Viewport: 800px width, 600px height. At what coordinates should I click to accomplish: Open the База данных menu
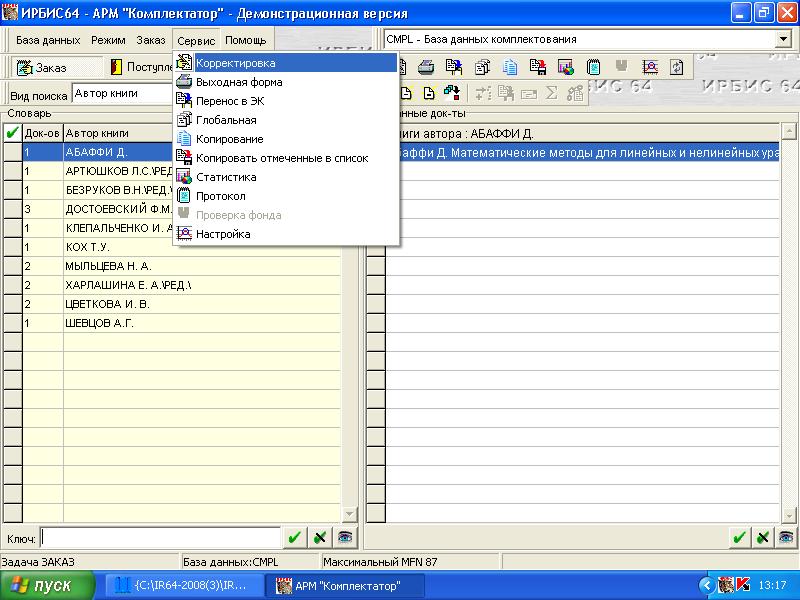pos(48,40)
